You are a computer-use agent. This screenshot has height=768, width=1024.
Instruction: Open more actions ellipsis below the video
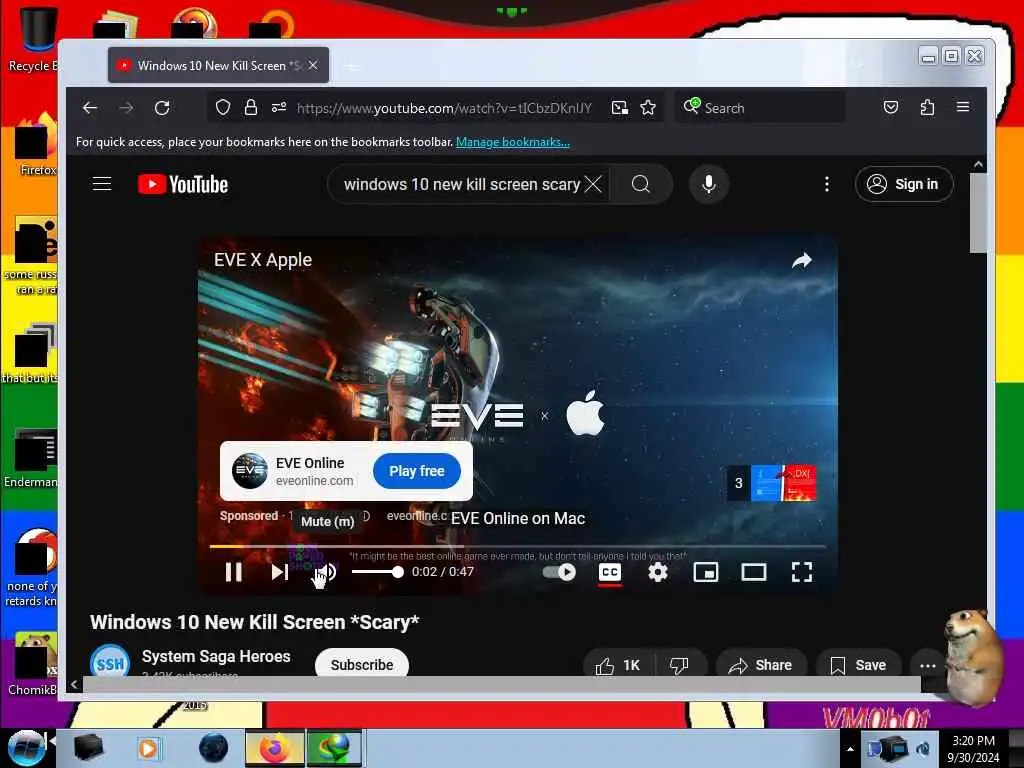(927, 665)
